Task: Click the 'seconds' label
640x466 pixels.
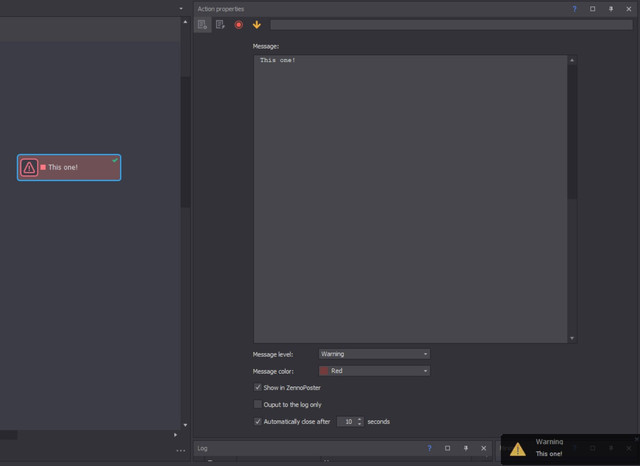Action: 378,422
